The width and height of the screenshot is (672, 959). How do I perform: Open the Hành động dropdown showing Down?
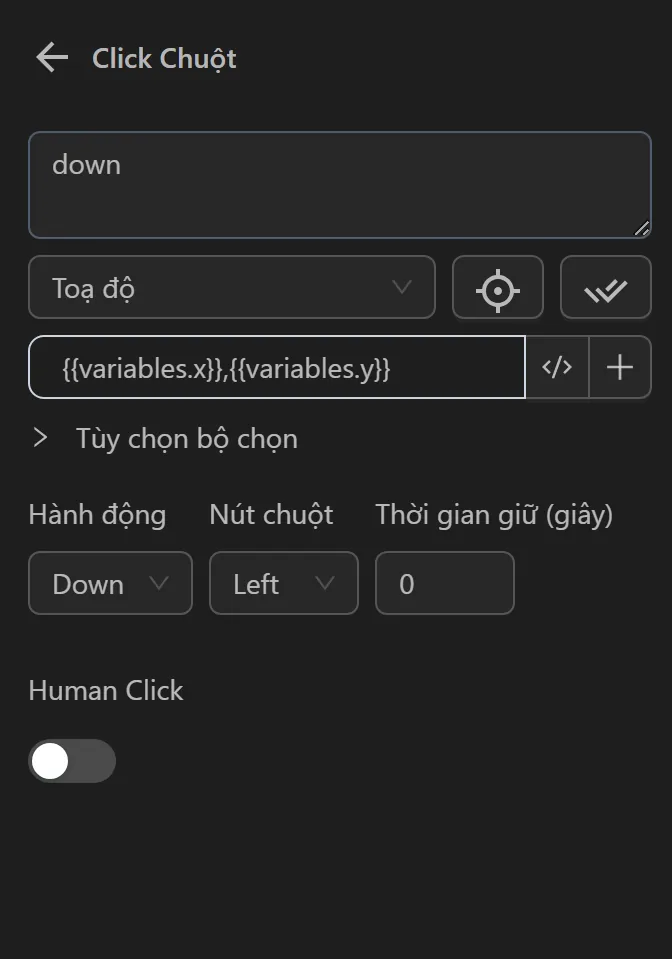110,583
